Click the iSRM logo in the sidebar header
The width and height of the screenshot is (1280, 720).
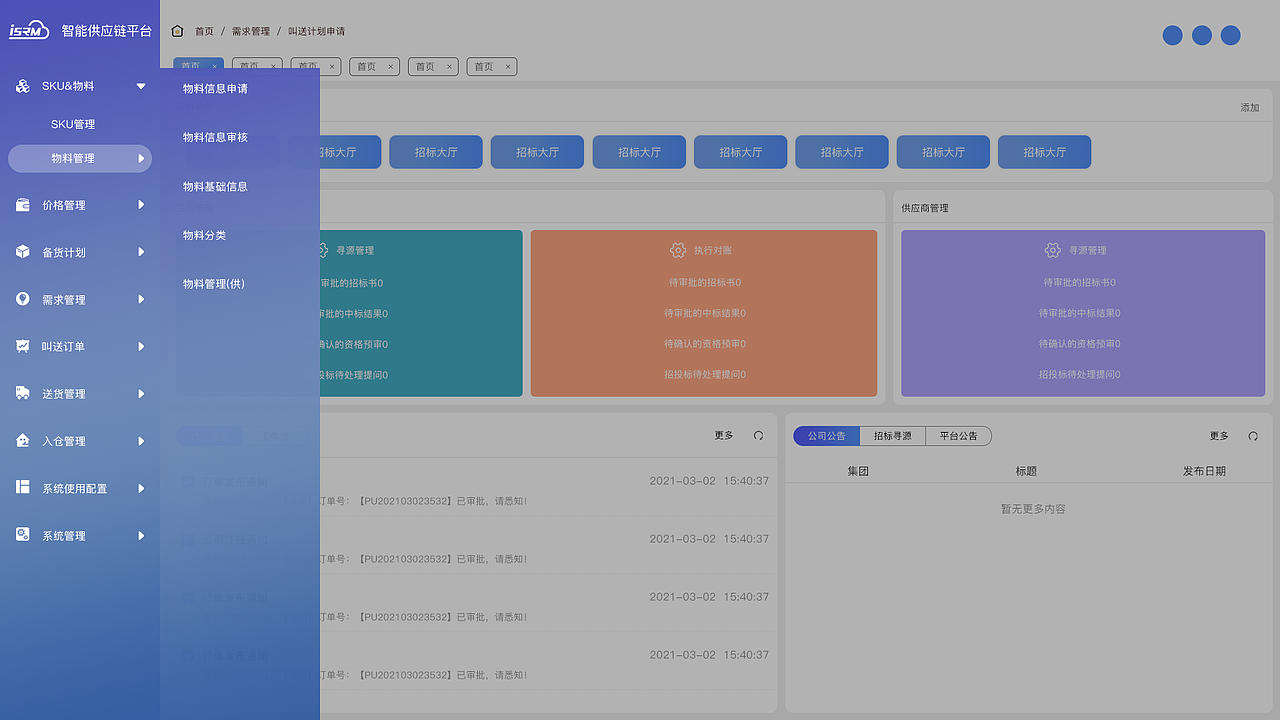click(x=28, y=30)
